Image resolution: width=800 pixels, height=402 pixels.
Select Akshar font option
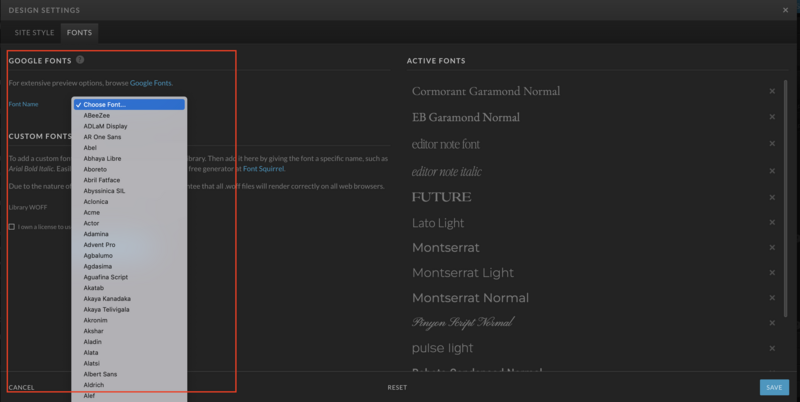pos(129,331)
